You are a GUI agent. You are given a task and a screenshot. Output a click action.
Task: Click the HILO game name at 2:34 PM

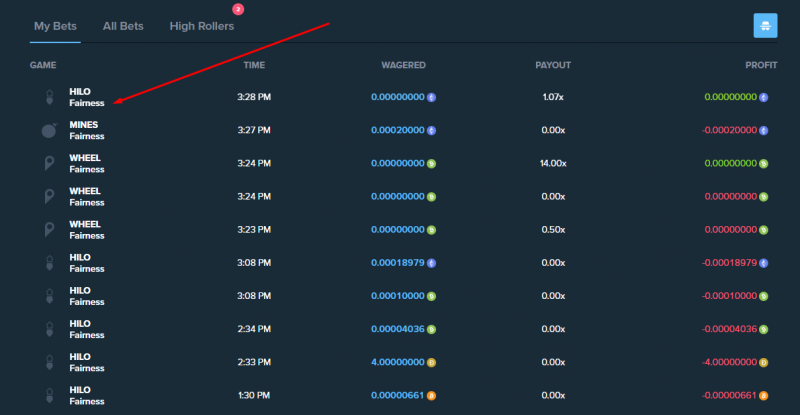tap(80, 324)
